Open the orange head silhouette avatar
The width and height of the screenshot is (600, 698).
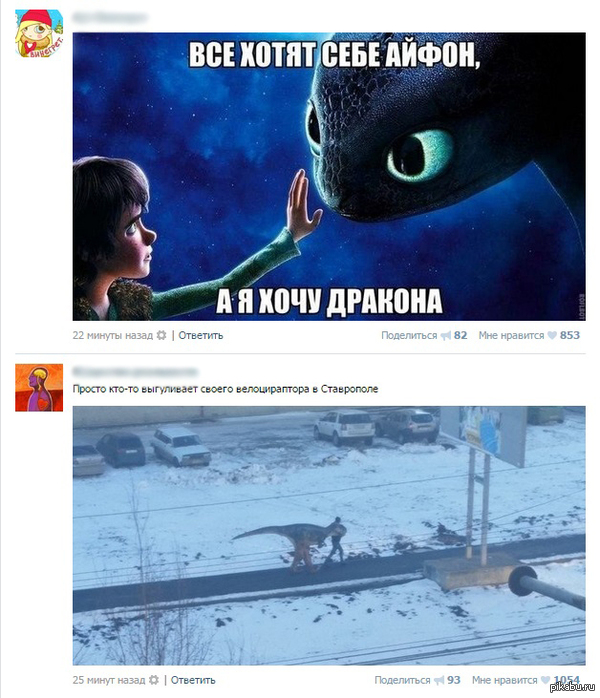39,387
